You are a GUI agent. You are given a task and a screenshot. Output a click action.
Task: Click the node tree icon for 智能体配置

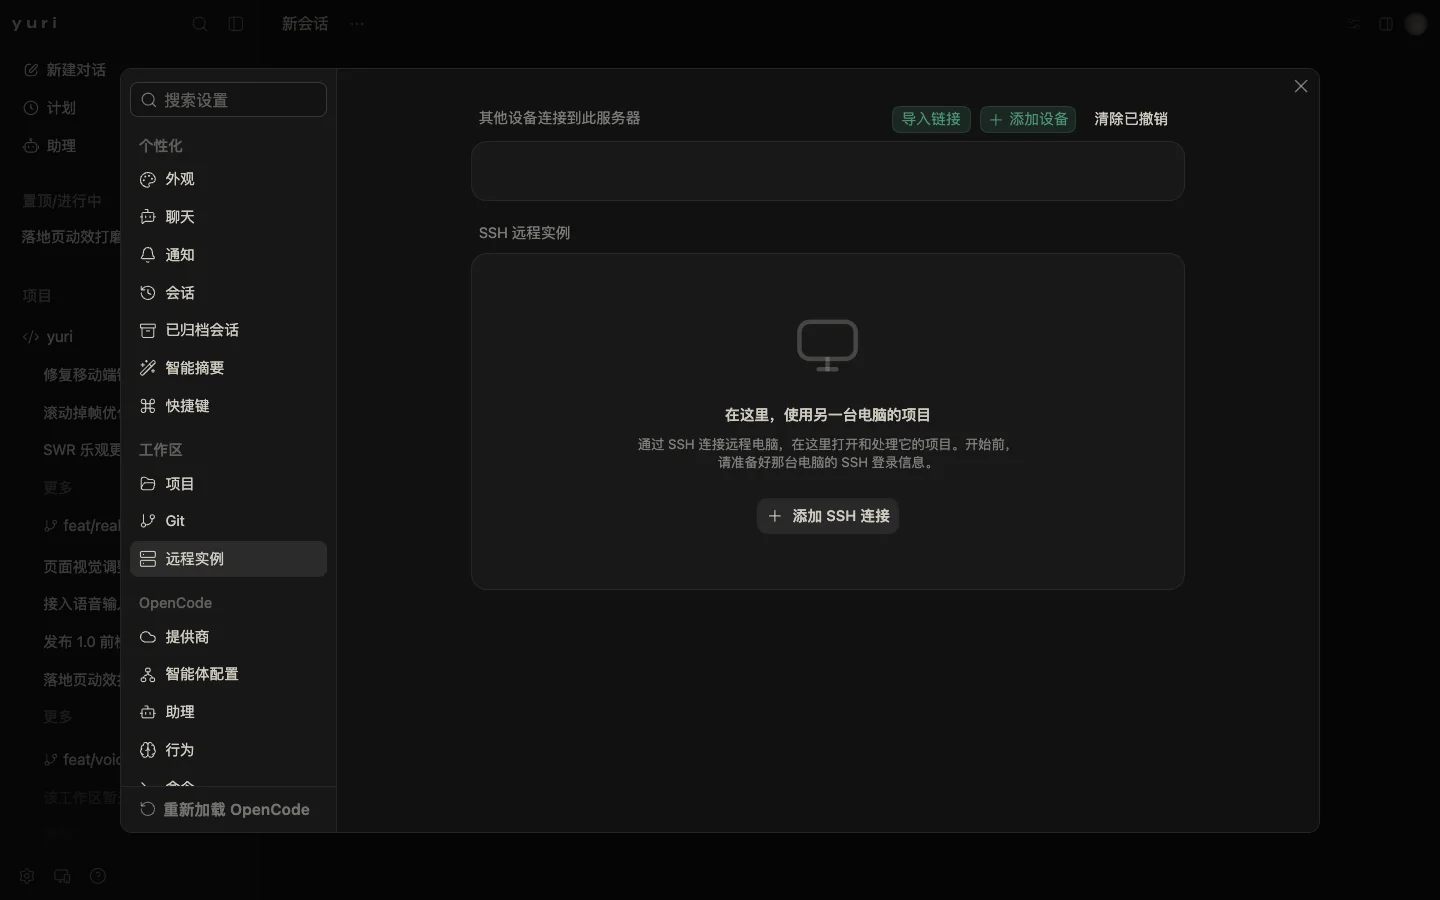pos(148,674)
